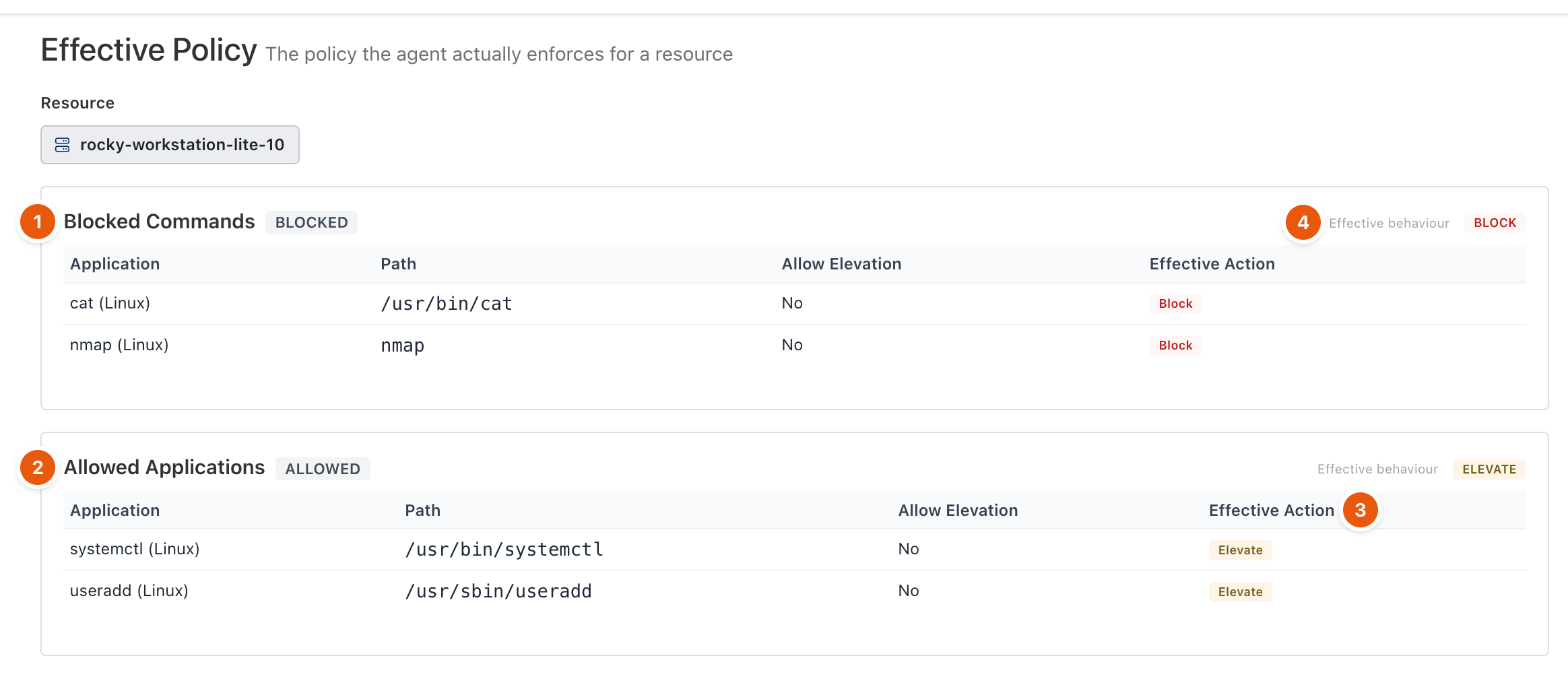This screenshot has width=1568, height=687.
Task: Click the nmap path value
Action: (x=403, y=346)
